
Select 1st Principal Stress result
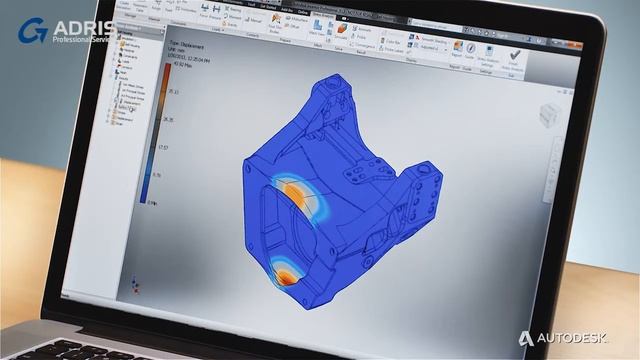click(133, 92)
